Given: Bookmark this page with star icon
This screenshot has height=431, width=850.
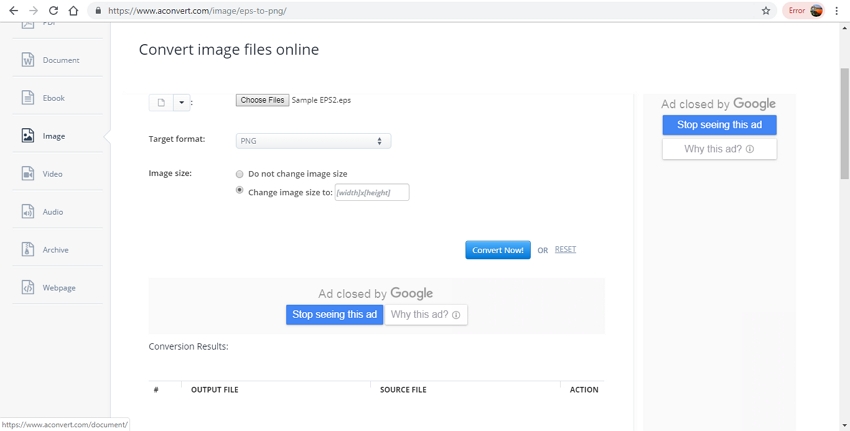Looking at the screenshot, I should pyautogui.click(x=766, y=11).
